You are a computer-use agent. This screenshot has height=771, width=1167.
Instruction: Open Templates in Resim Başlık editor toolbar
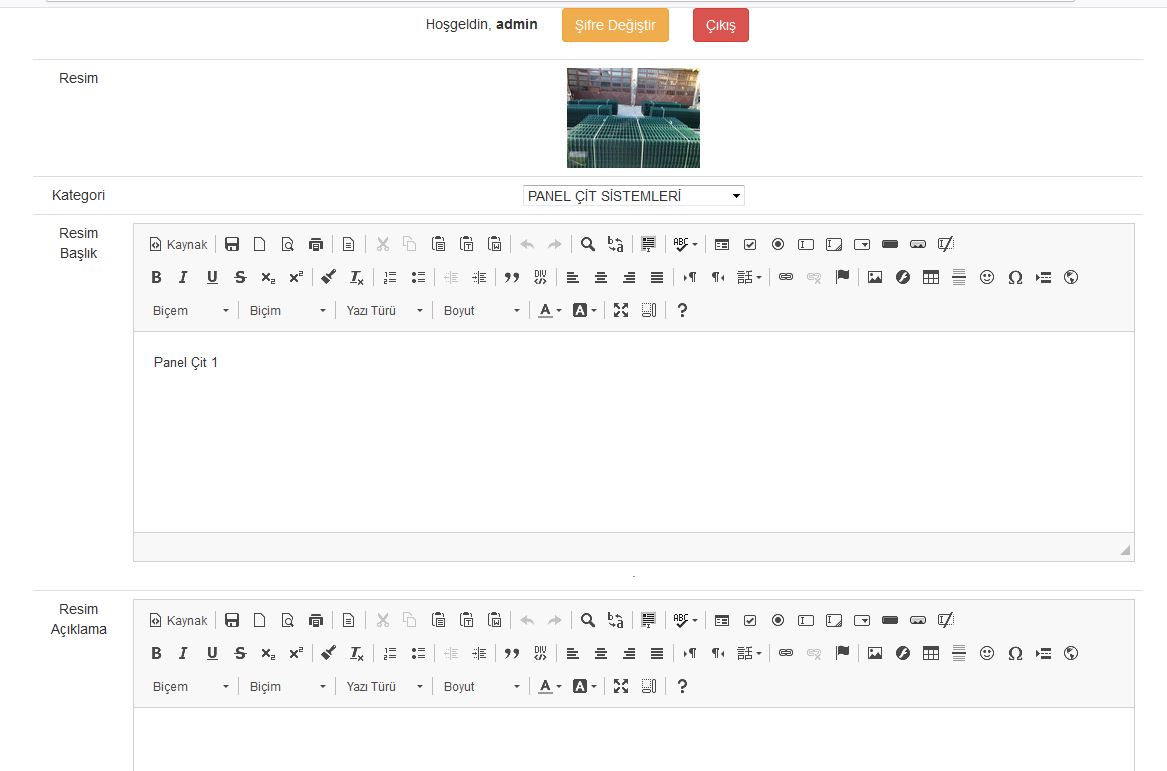348,244
